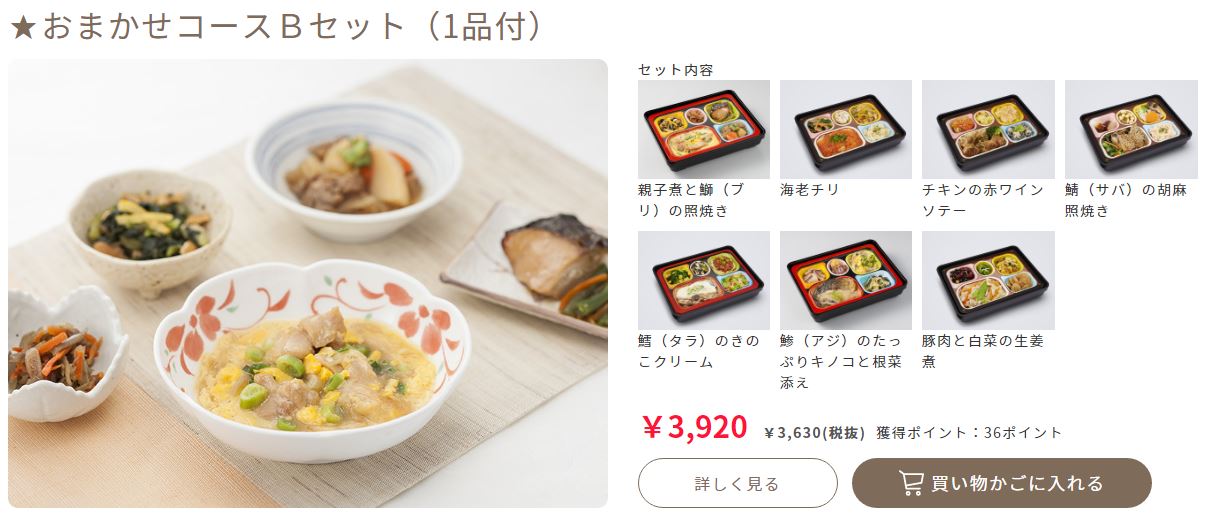Open the おまかせコースＢセット title heading
This screenshot has width=1215, height=521.
click(276, 27)
